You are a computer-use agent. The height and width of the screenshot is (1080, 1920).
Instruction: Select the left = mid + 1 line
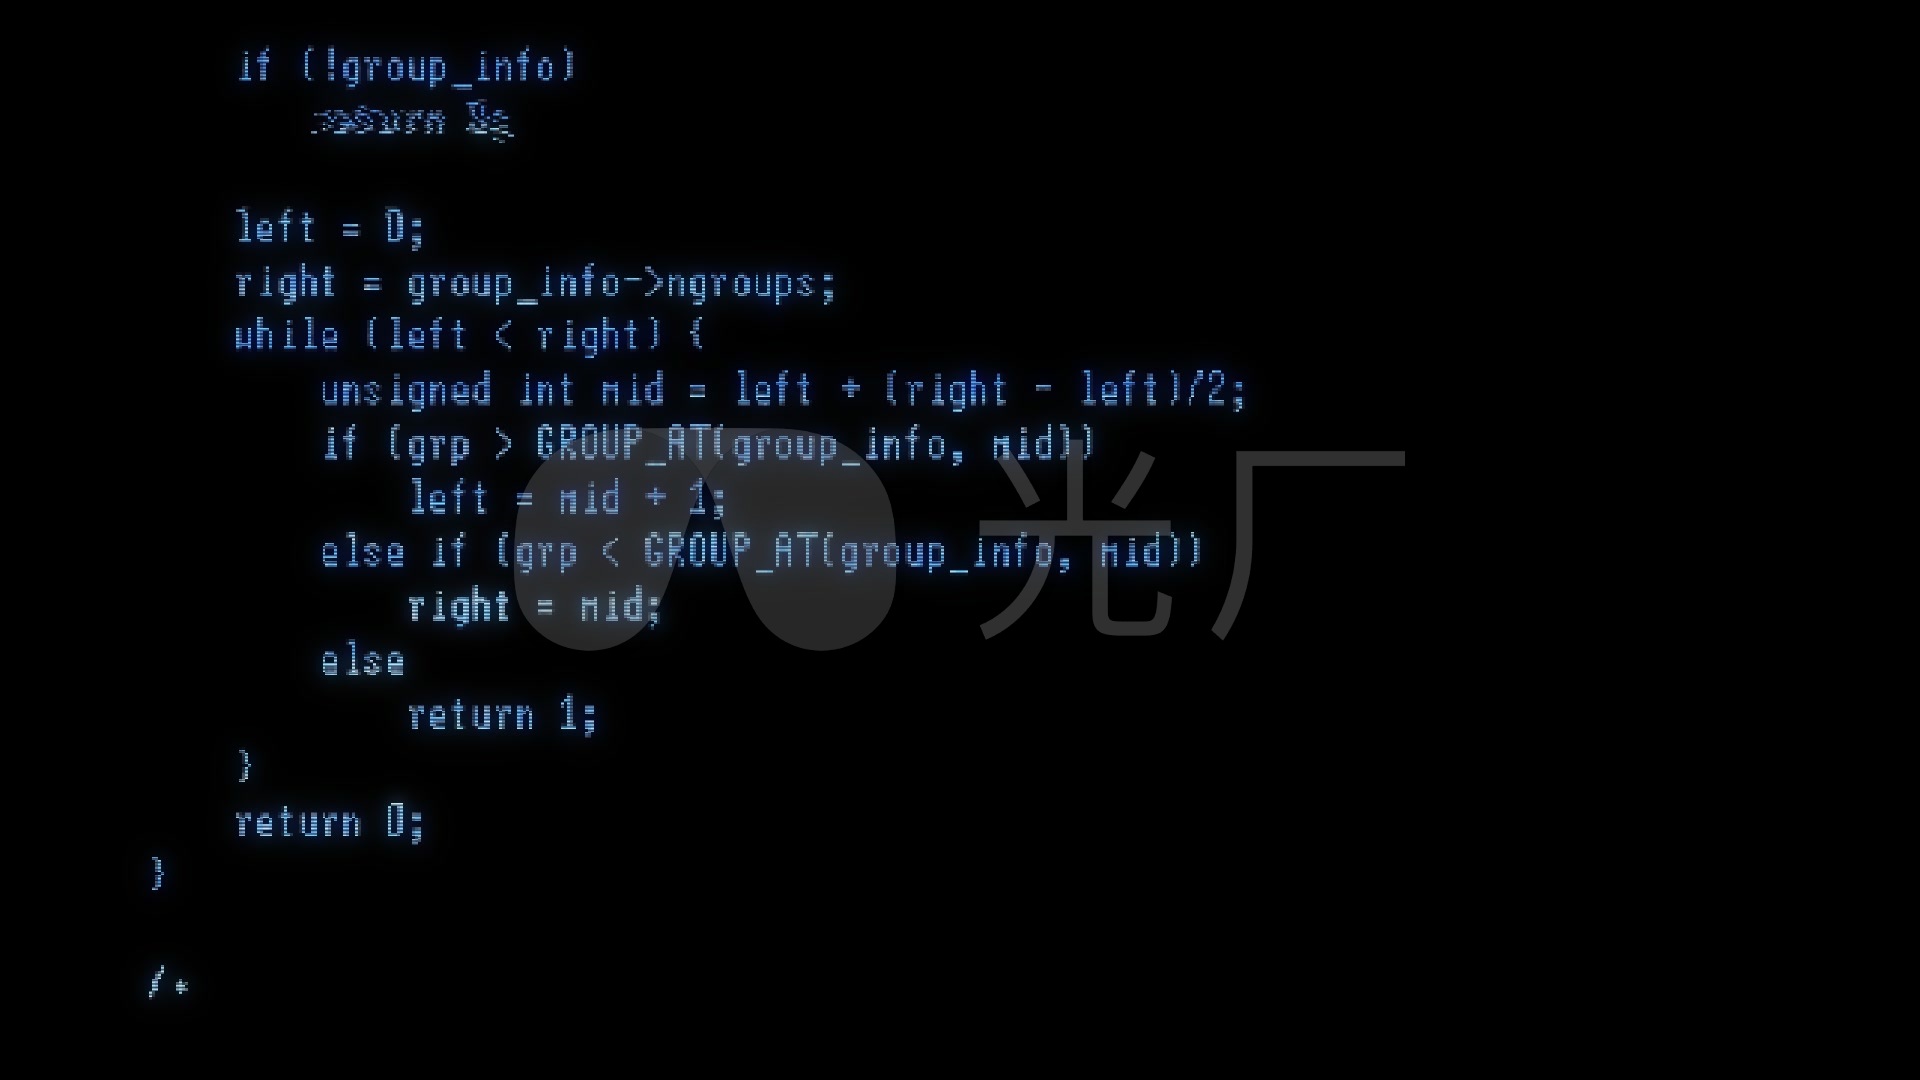click(x=566, y=497)
